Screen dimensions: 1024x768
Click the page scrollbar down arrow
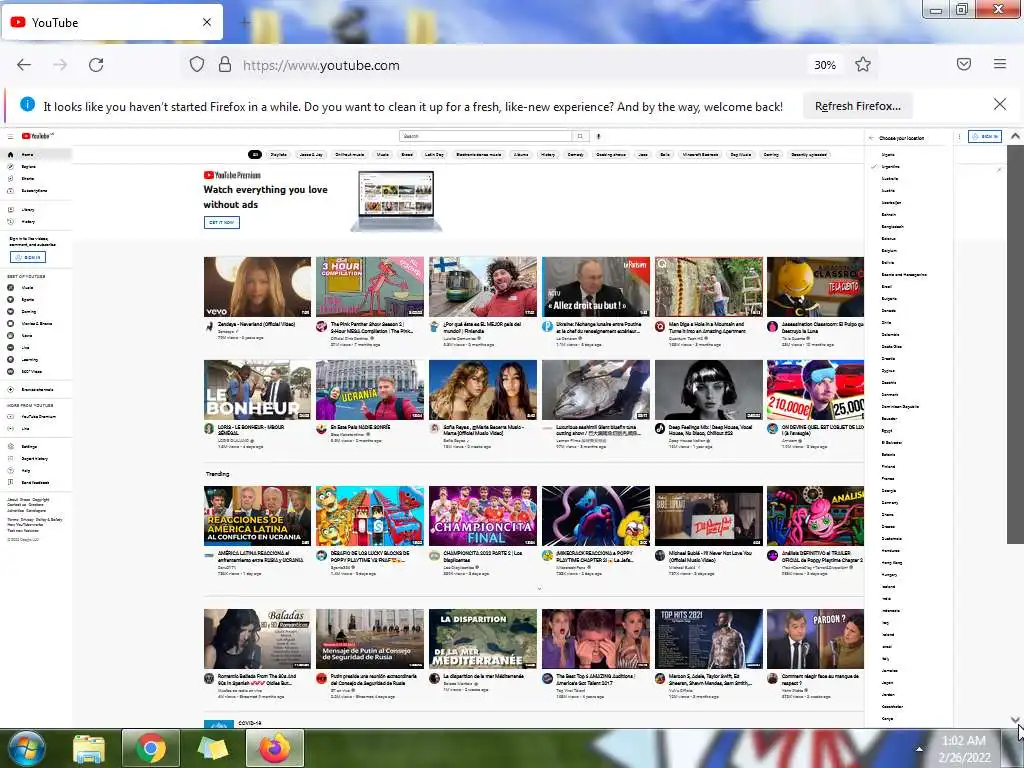(x=1015, y=719)
